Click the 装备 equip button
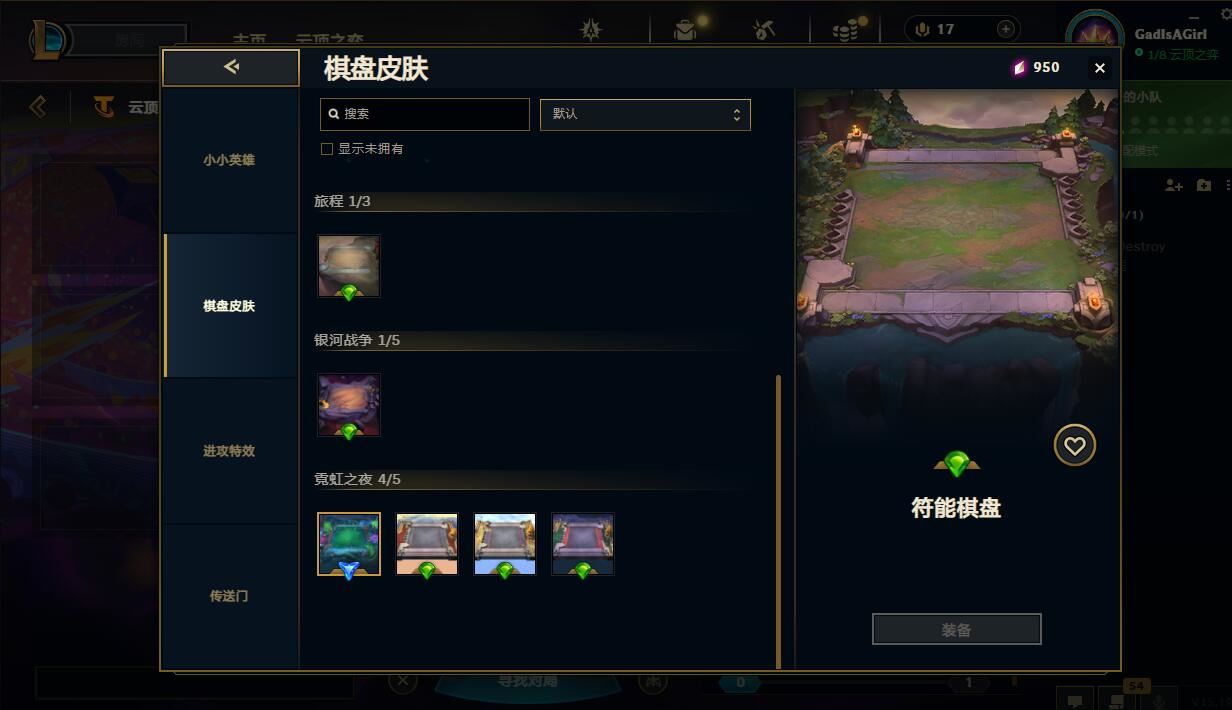This screenshot has height=710, width=1232. click(x=956, y=630)
